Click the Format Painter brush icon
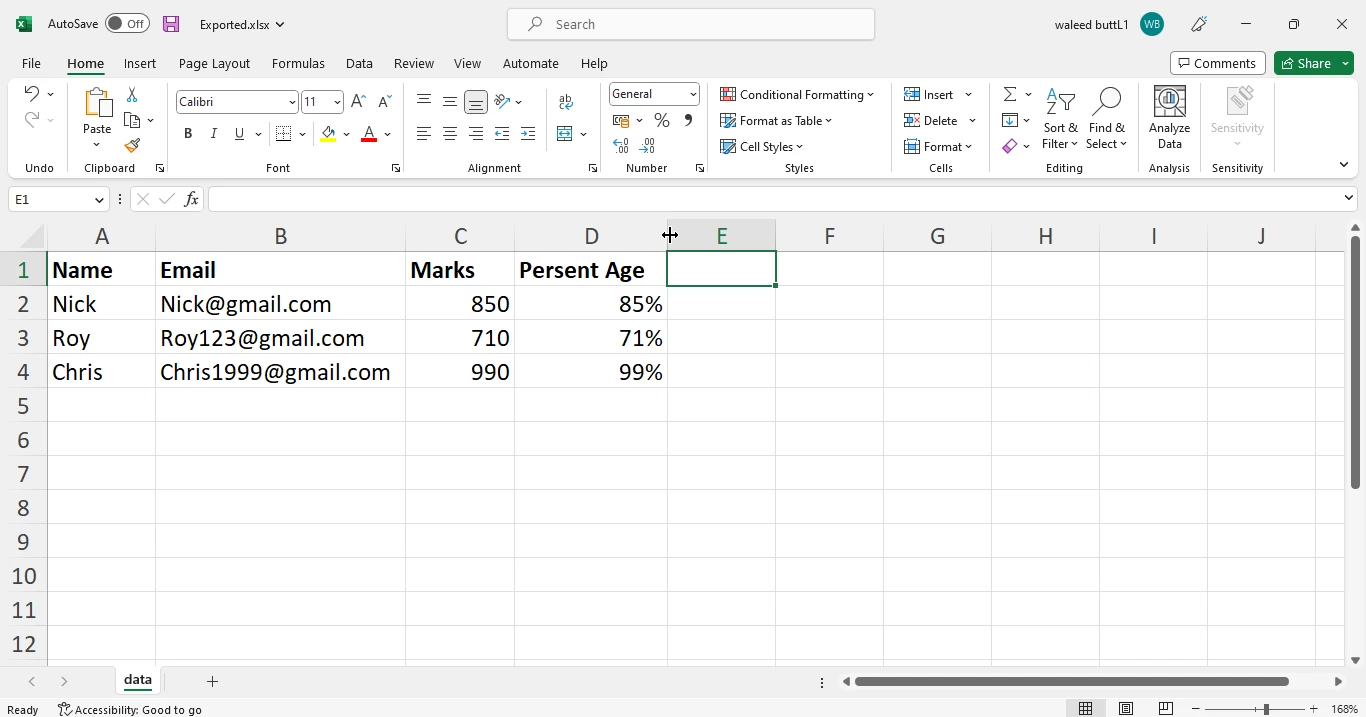1366x717 pixels. click(x=132, y=146)
